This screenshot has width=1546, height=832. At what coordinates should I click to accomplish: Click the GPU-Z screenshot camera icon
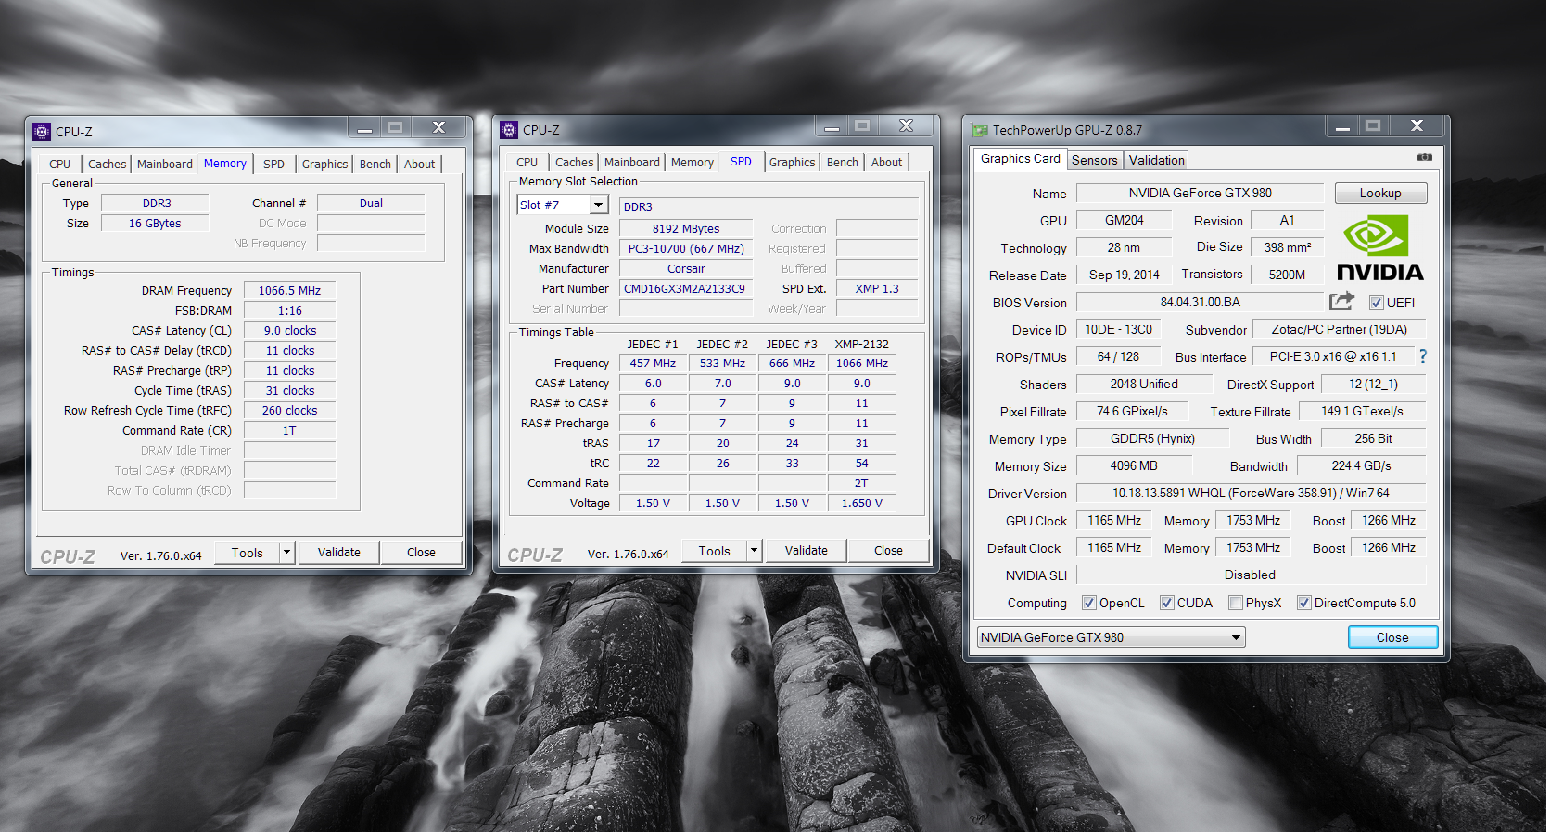(x=1424, y=157)
